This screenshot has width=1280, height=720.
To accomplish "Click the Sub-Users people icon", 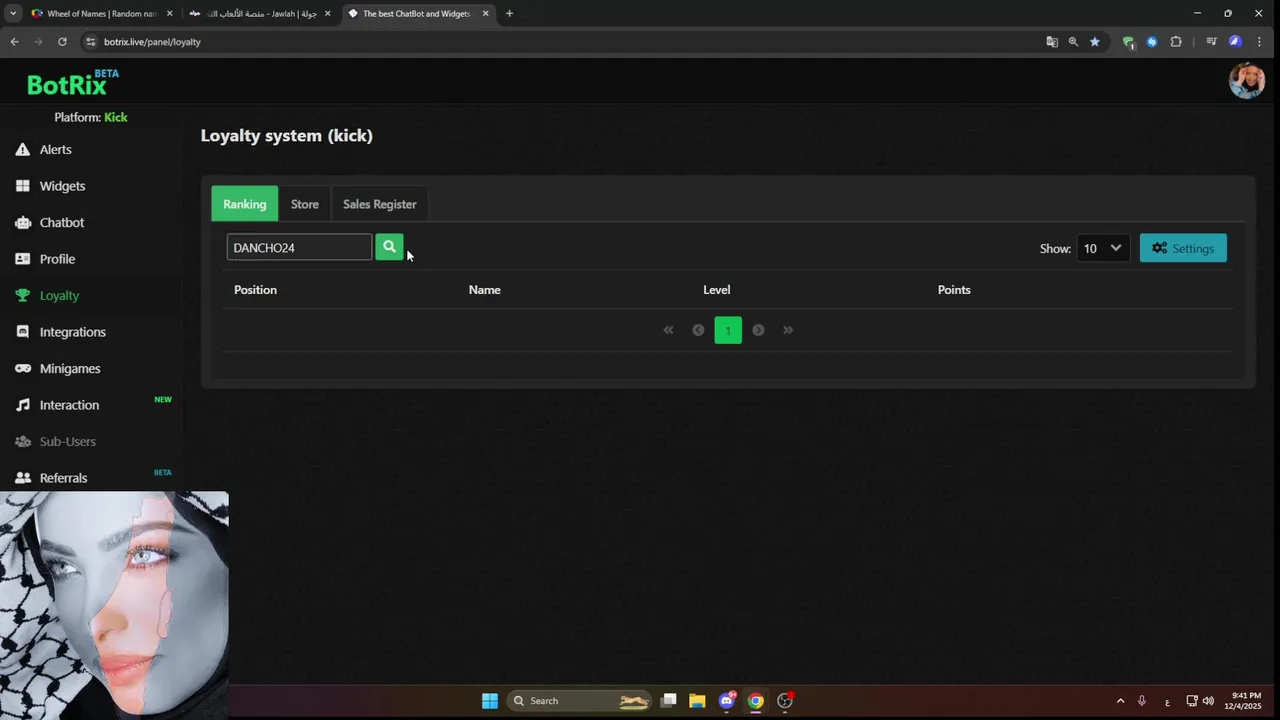I will [22, 441].
